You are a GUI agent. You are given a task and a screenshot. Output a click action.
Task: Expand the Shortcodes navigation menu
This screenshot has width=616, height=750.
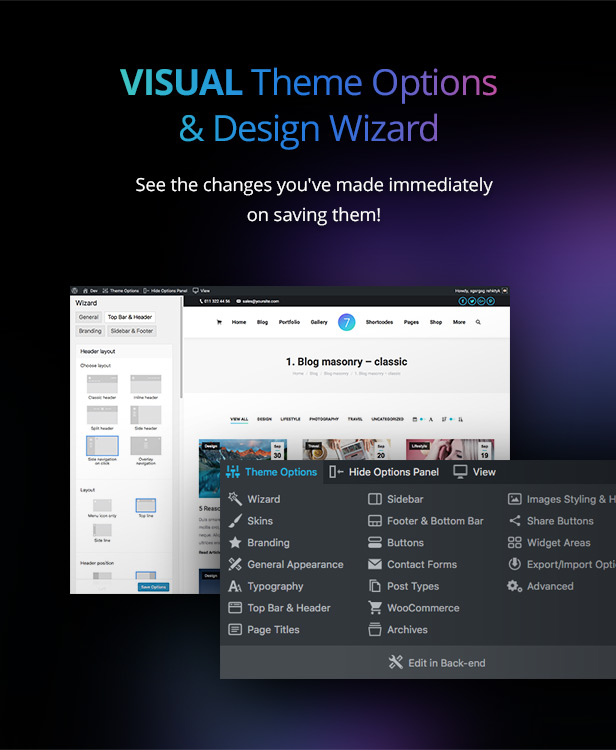tap(379, 322)
